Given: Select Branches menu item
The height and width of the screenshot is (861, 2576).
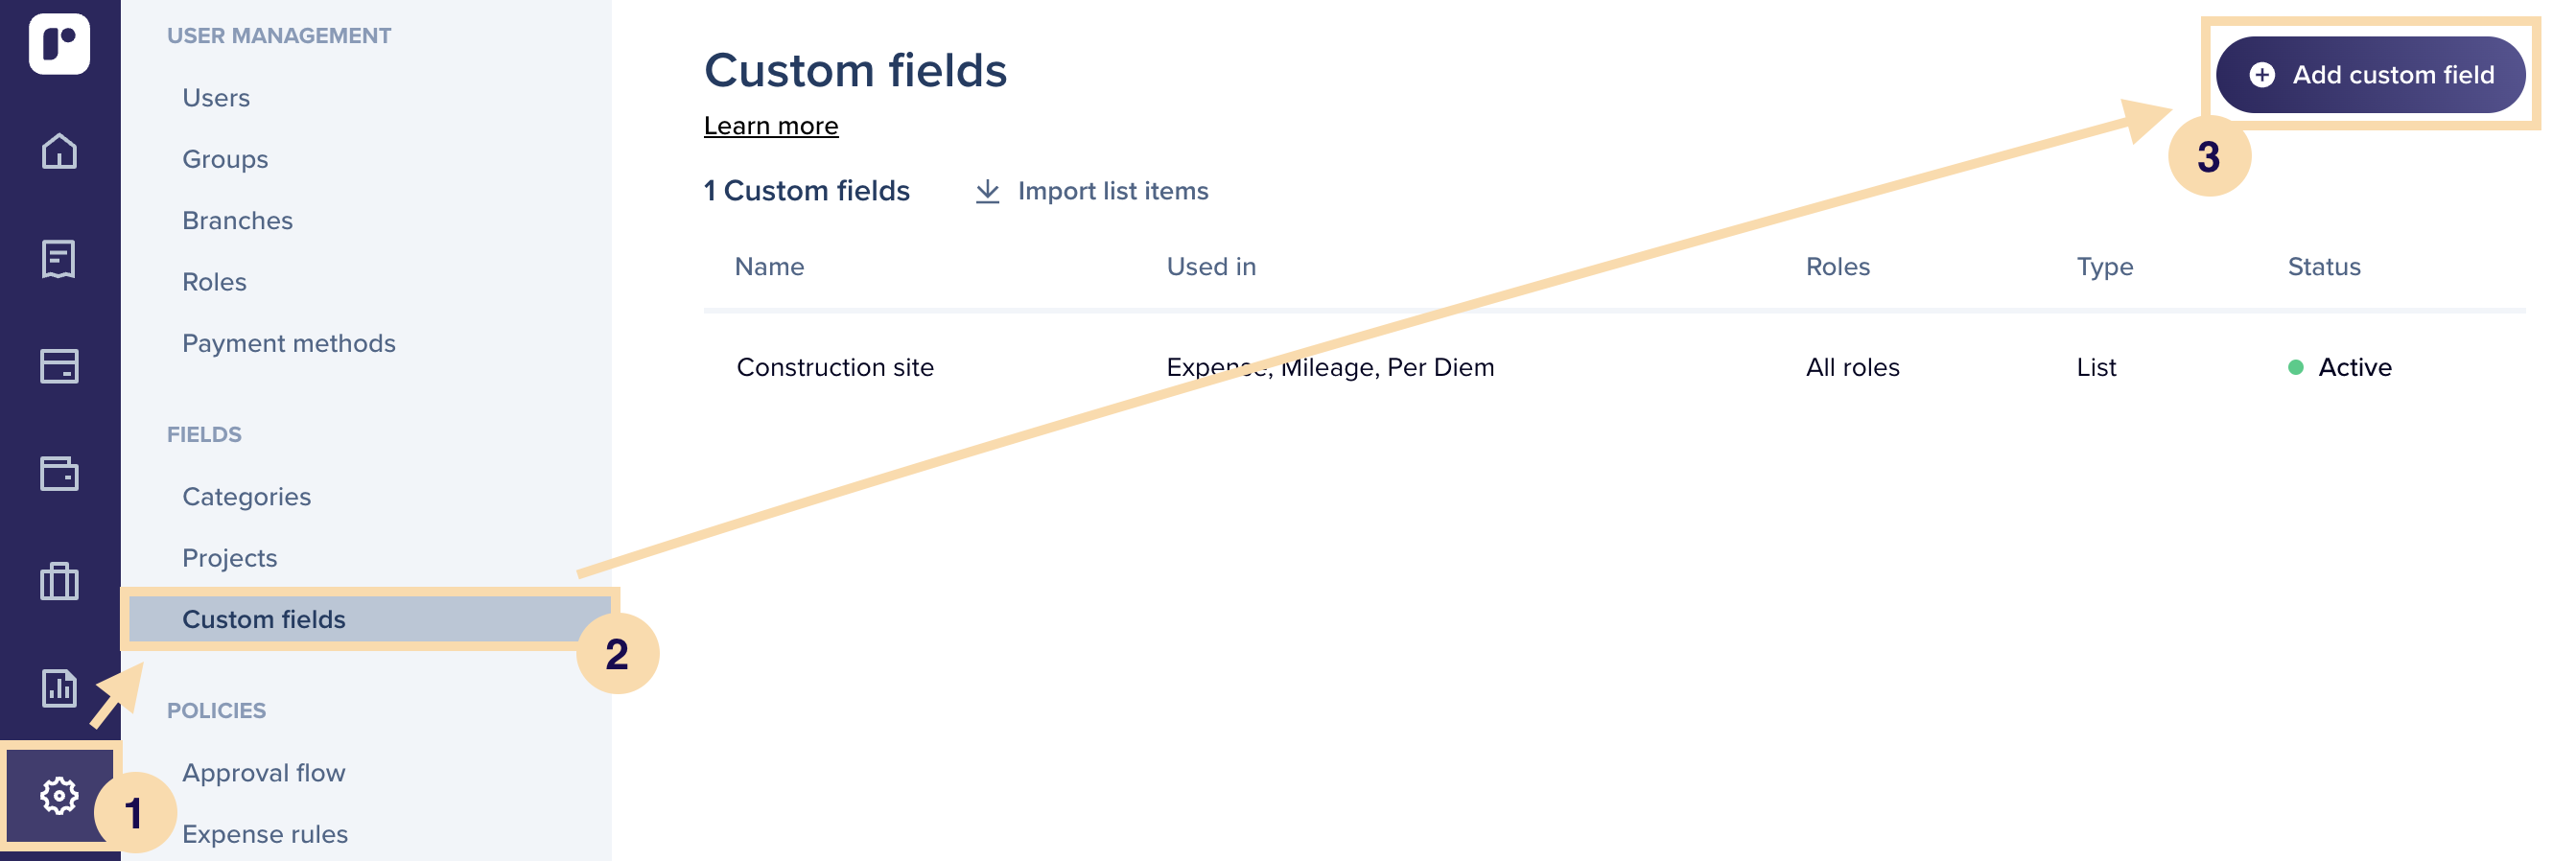Looking at the screenshot, I should (x=238, y=220).
